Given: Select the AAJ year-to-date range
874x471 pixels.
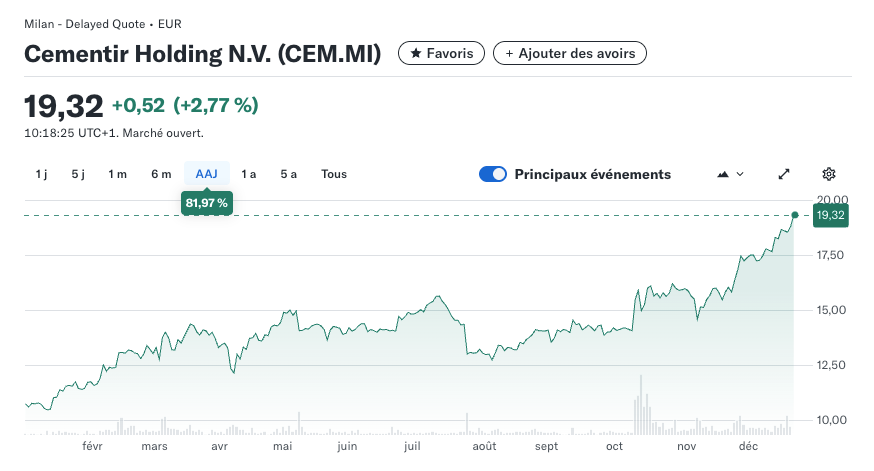Looking at the screenshot, I should click(206, 174).
